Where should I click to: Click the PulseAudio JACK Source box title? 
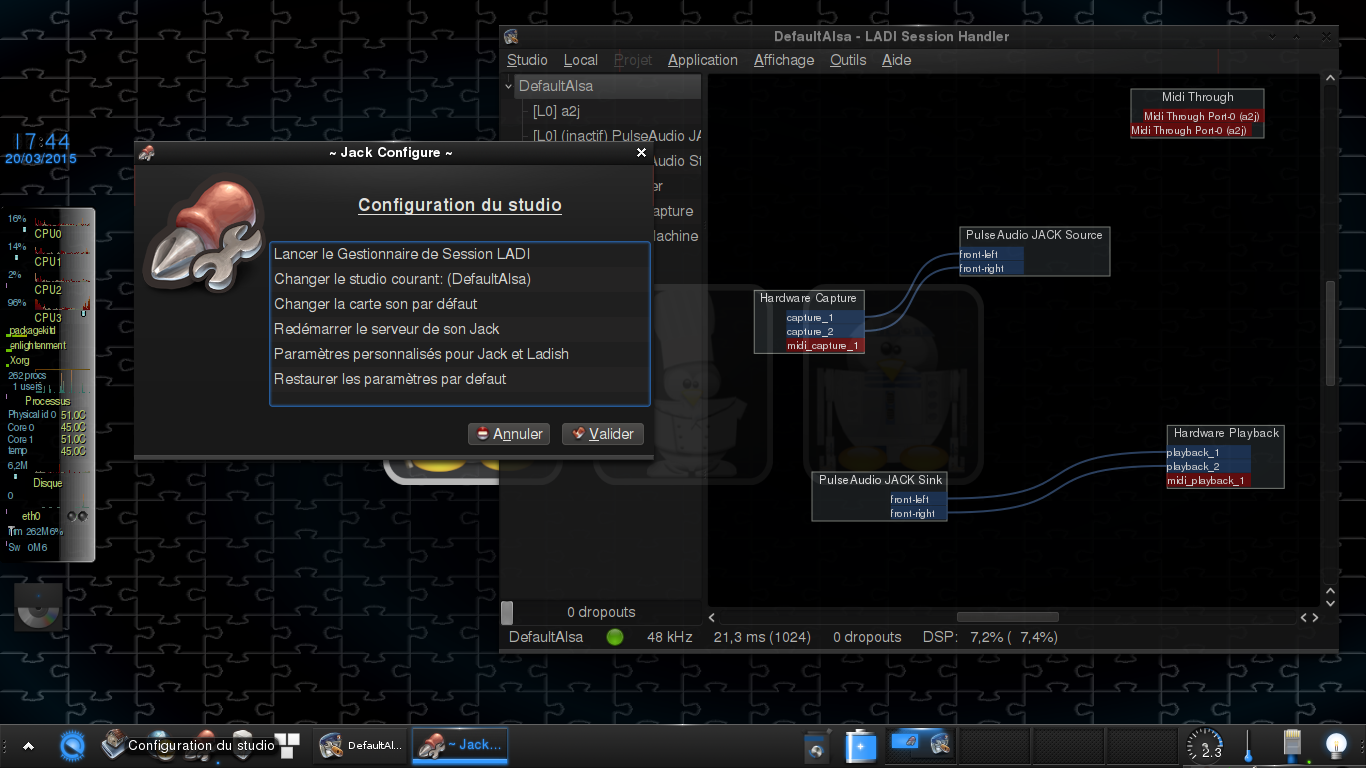(1034, 235)
